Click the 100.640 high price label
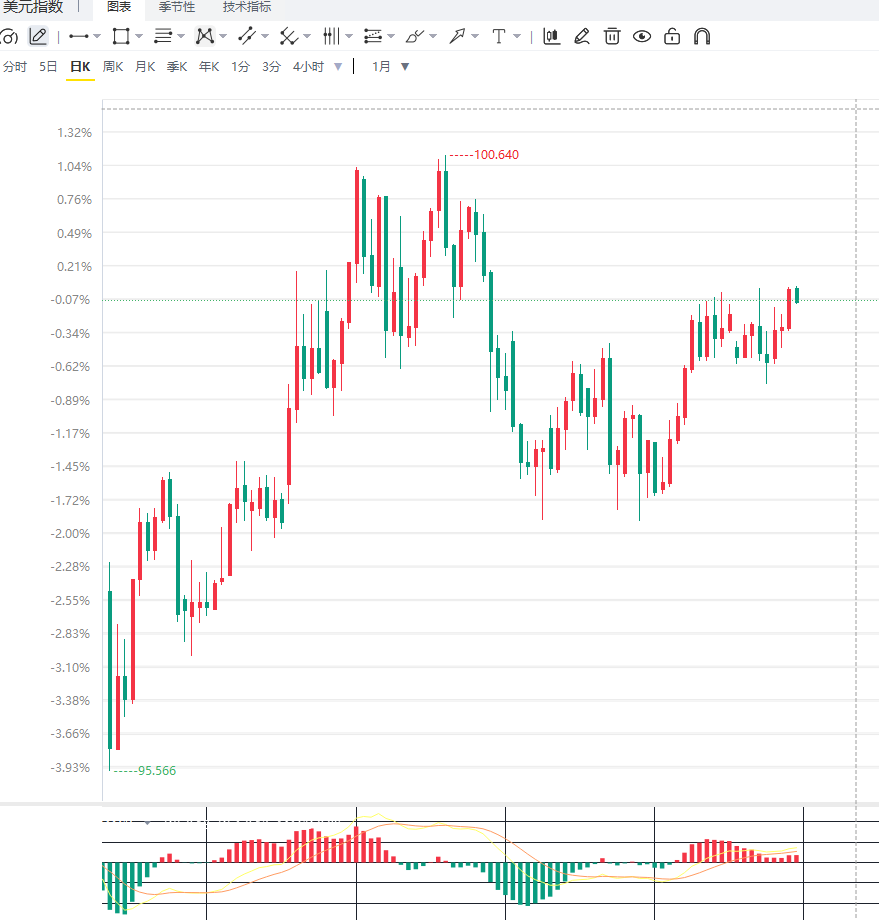This screenshot has height=920, width=879. pos(496,155)
